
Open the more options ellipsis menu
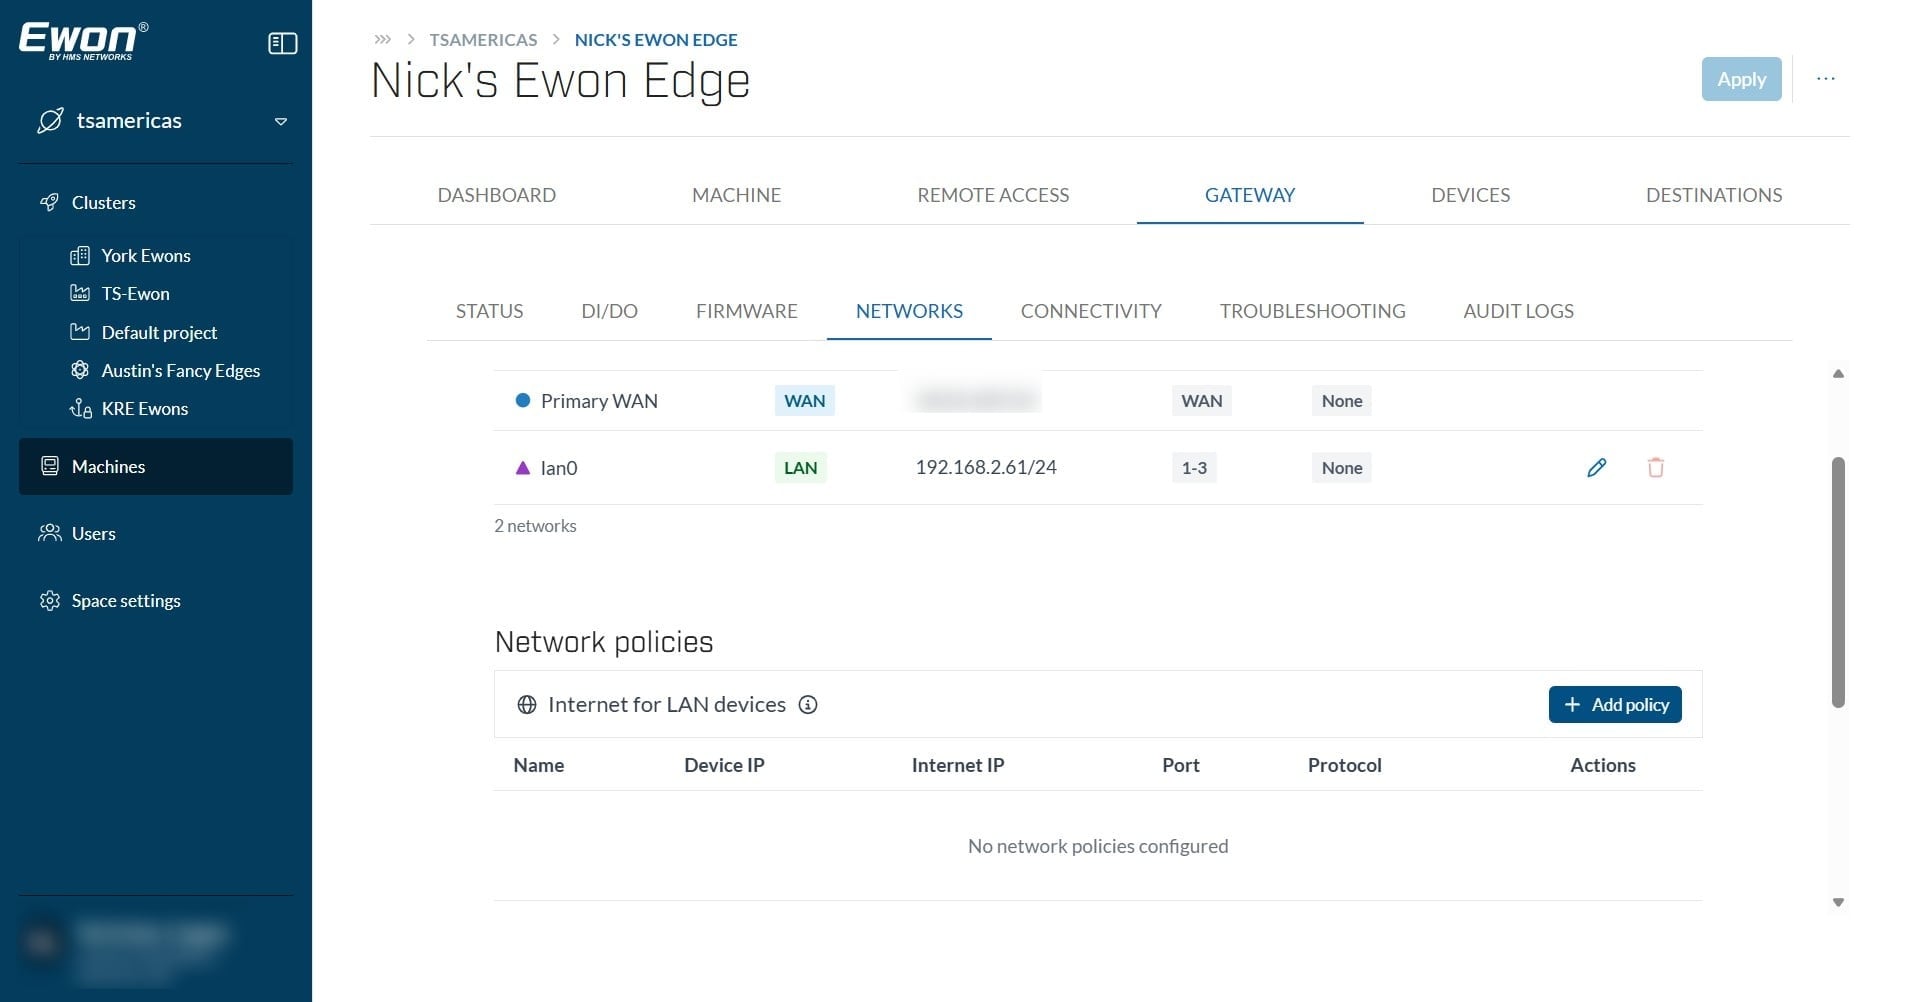(x=1826, y=79)
